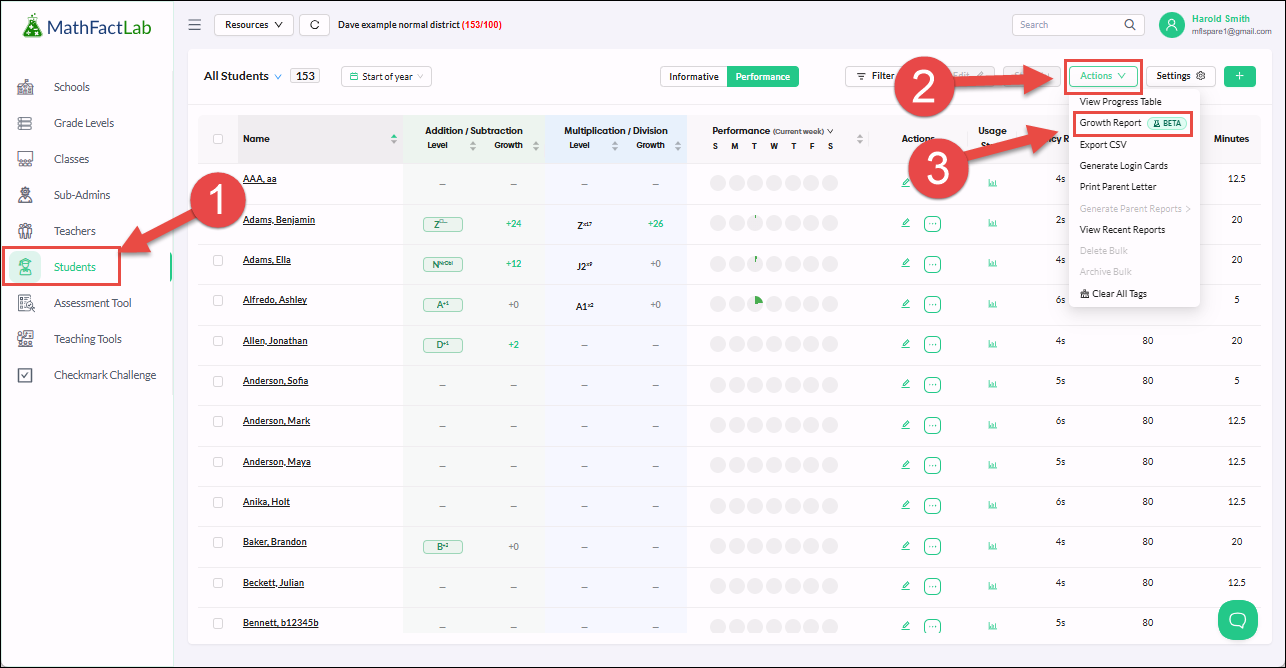Toggle the hamburger sidebar menu icon
The height and width of the screenshot is (668, 1286).
[x=195, y=25]
